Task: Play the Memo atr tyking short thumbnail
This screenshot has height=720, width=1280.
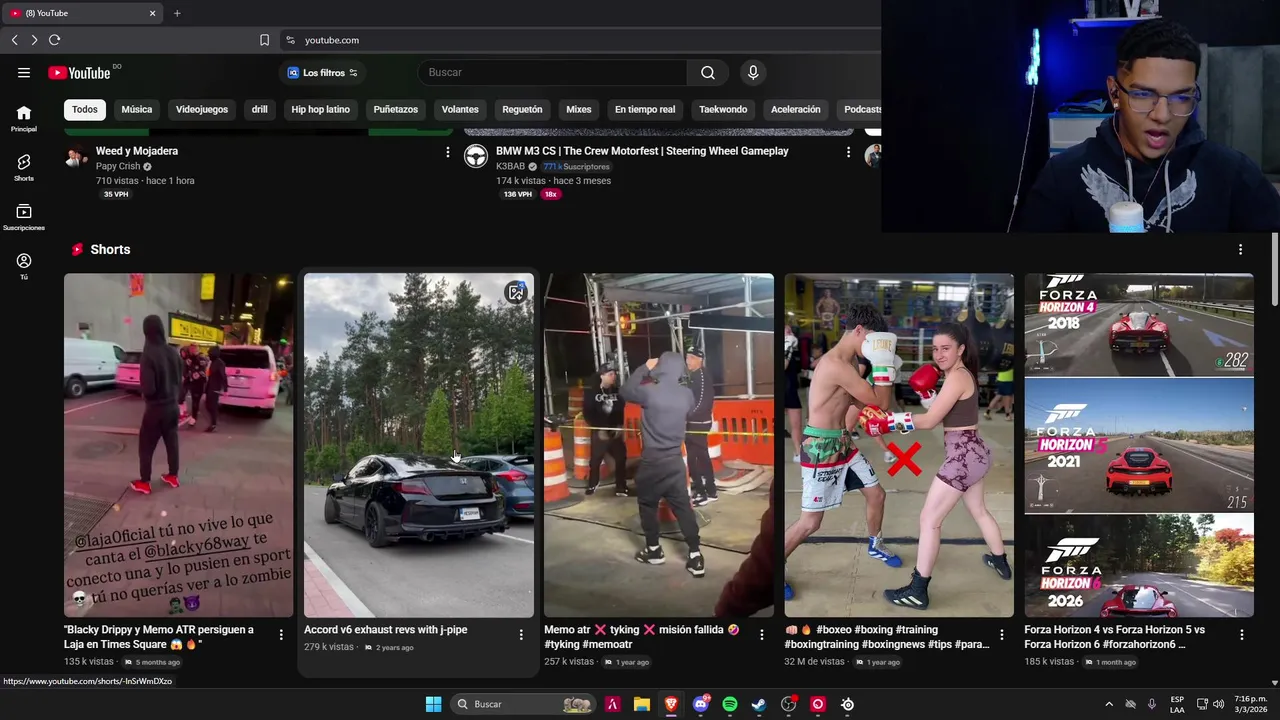Action: pos(659,445)
